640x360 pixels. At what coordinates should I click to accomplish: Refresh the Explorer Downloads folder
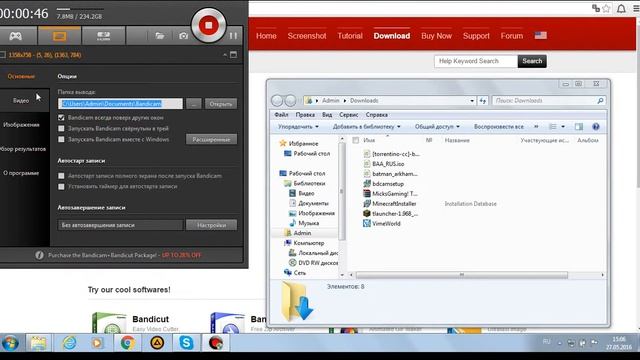coord(483,100)
